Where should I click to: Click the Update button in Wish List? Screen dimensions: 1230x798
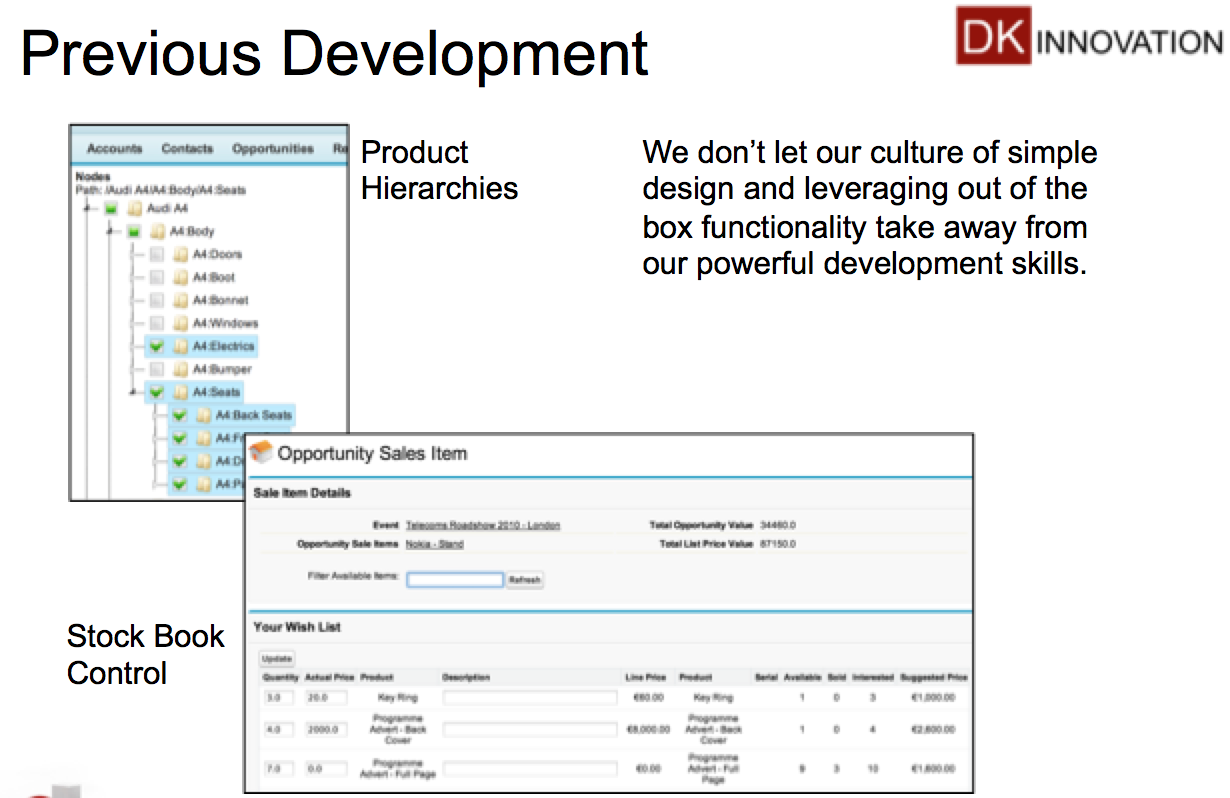pyautogui.click(x=276, y=659)
